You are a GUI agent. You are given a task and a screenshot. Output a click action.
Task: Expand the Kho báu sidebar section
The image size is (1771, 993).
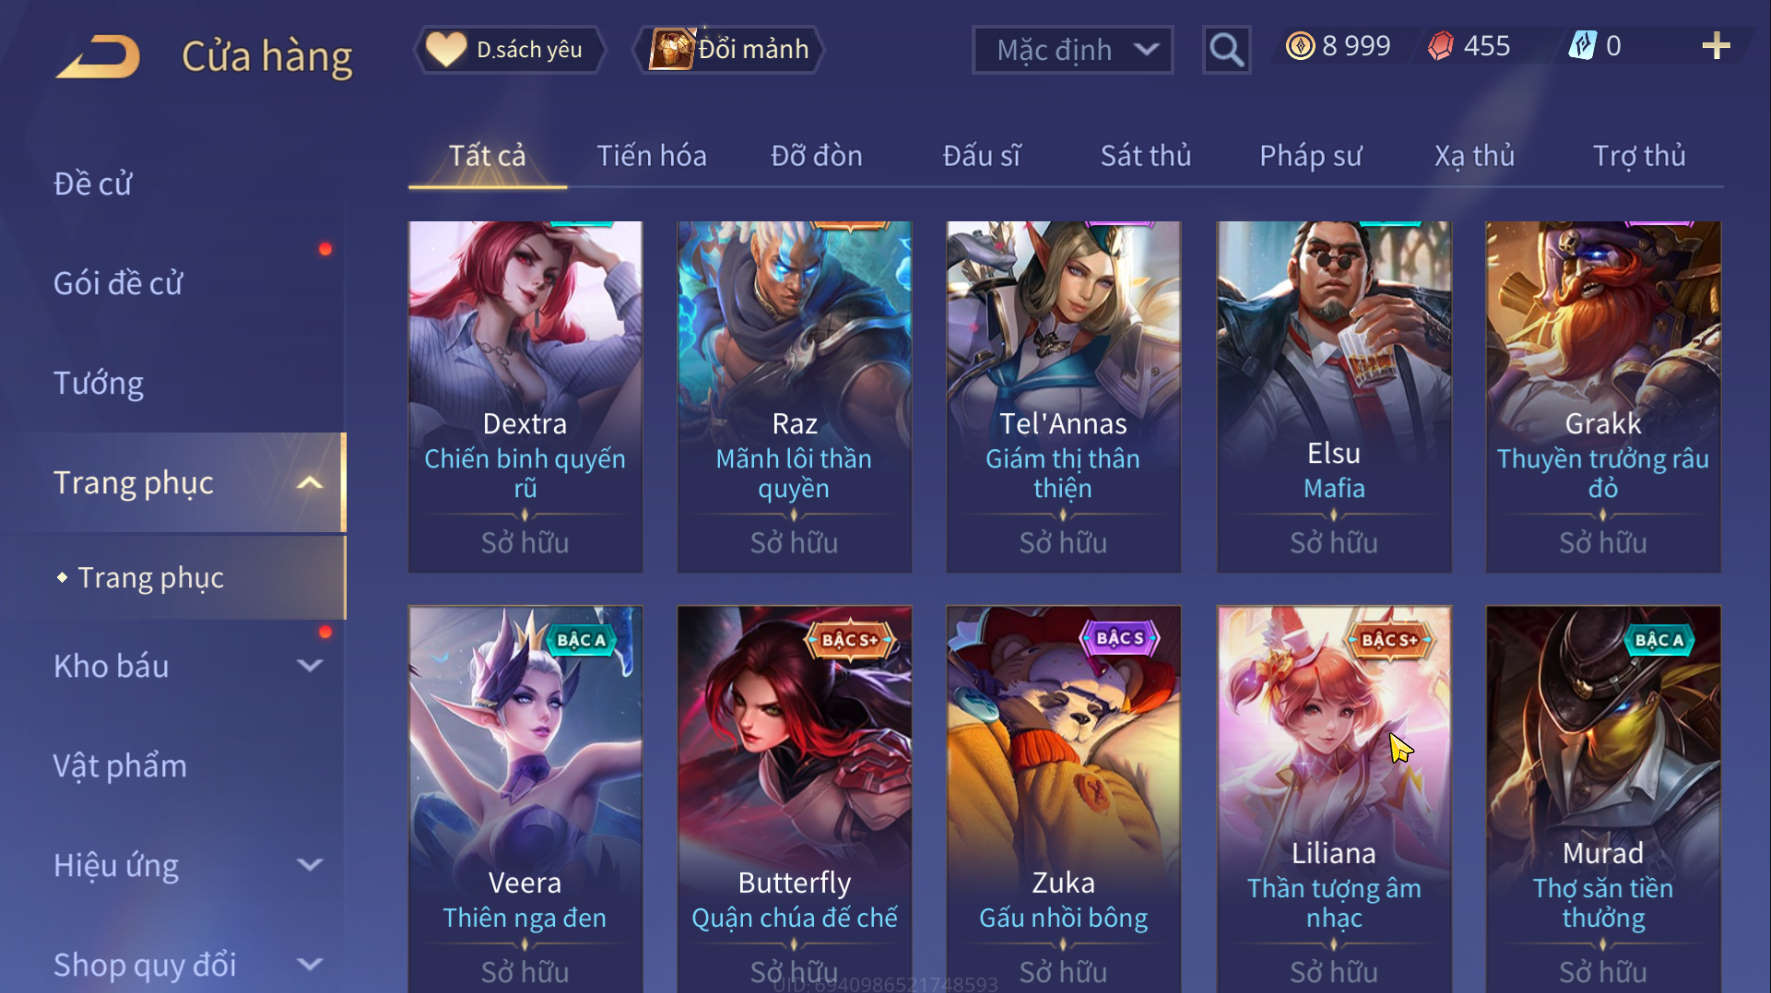310,666
